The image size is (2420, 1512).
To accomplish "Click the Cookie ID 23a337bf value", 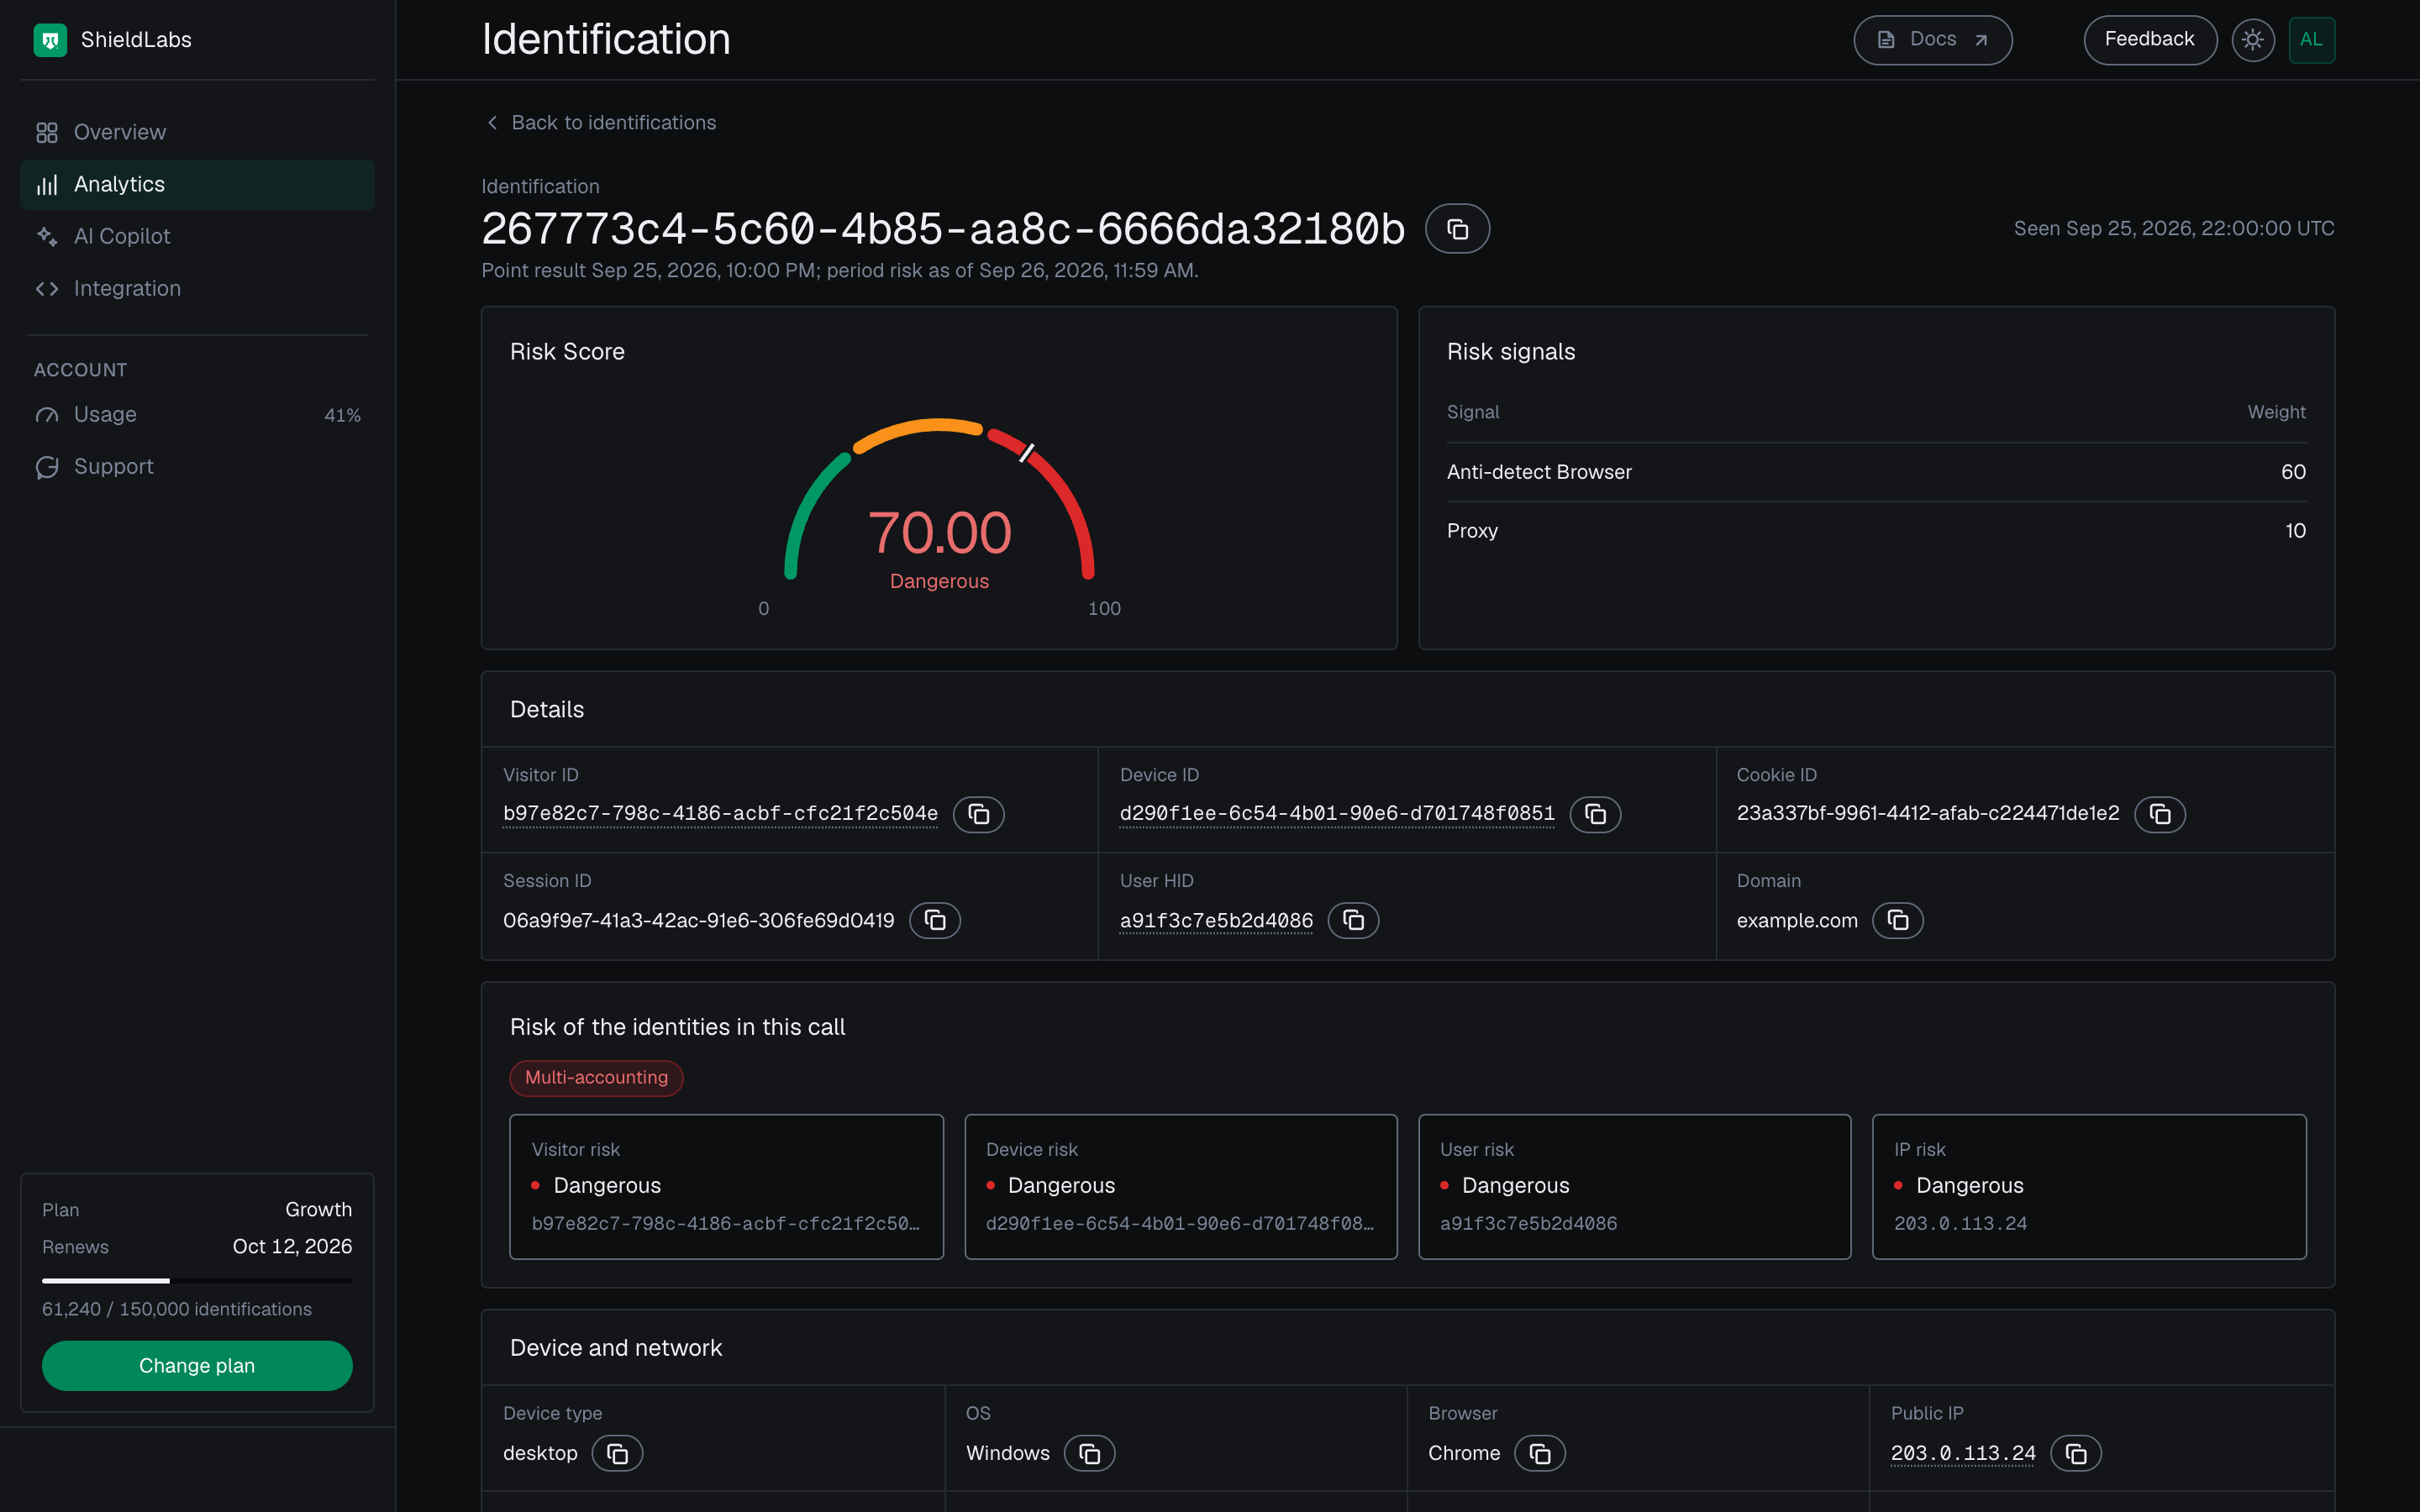I will [x=1927, y=814].
